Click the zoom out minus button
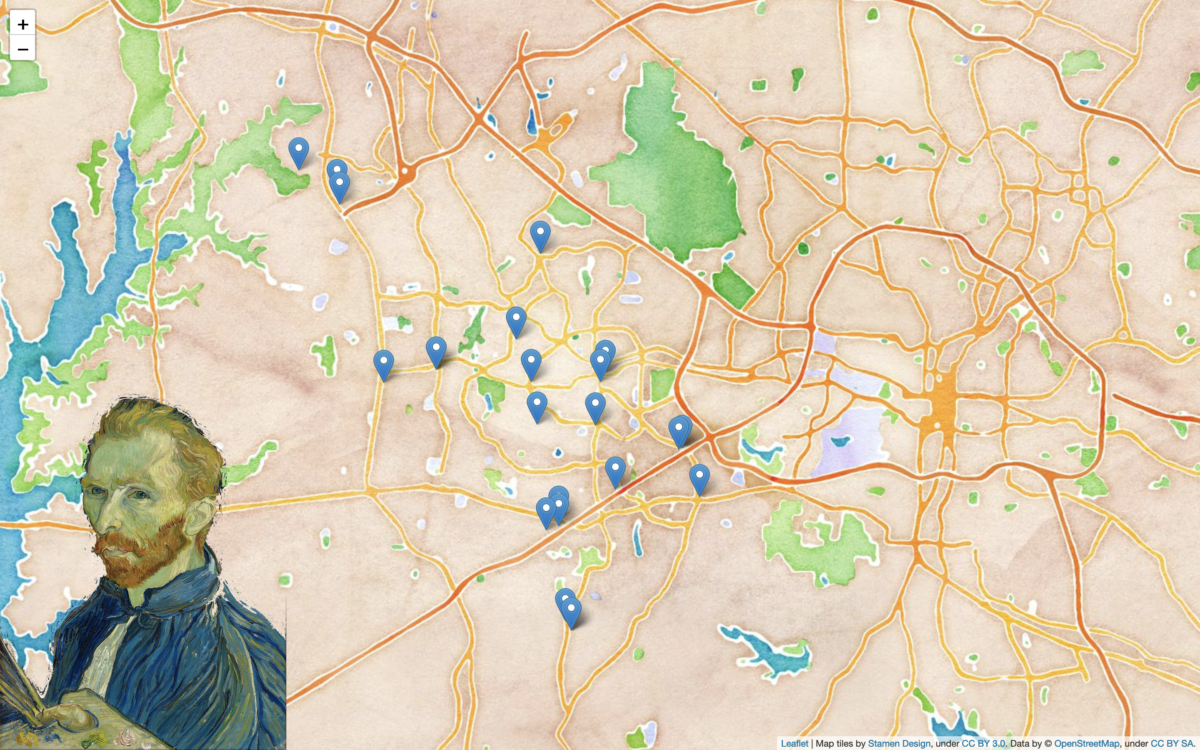Image resolution: width=1200 pixels, height=750 pixels. pos(22,47)
